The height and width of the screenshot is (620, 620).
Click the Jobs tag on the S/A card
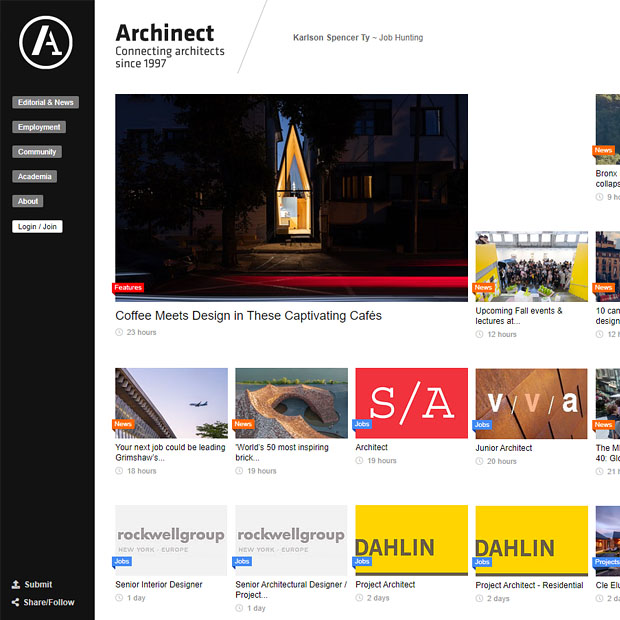(362, 424)
